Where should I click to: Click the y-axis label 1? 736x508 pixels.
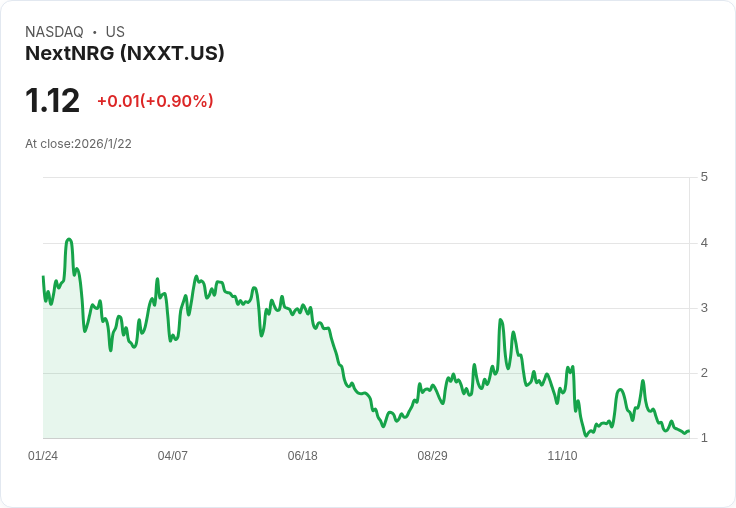(x=705, y=438)
